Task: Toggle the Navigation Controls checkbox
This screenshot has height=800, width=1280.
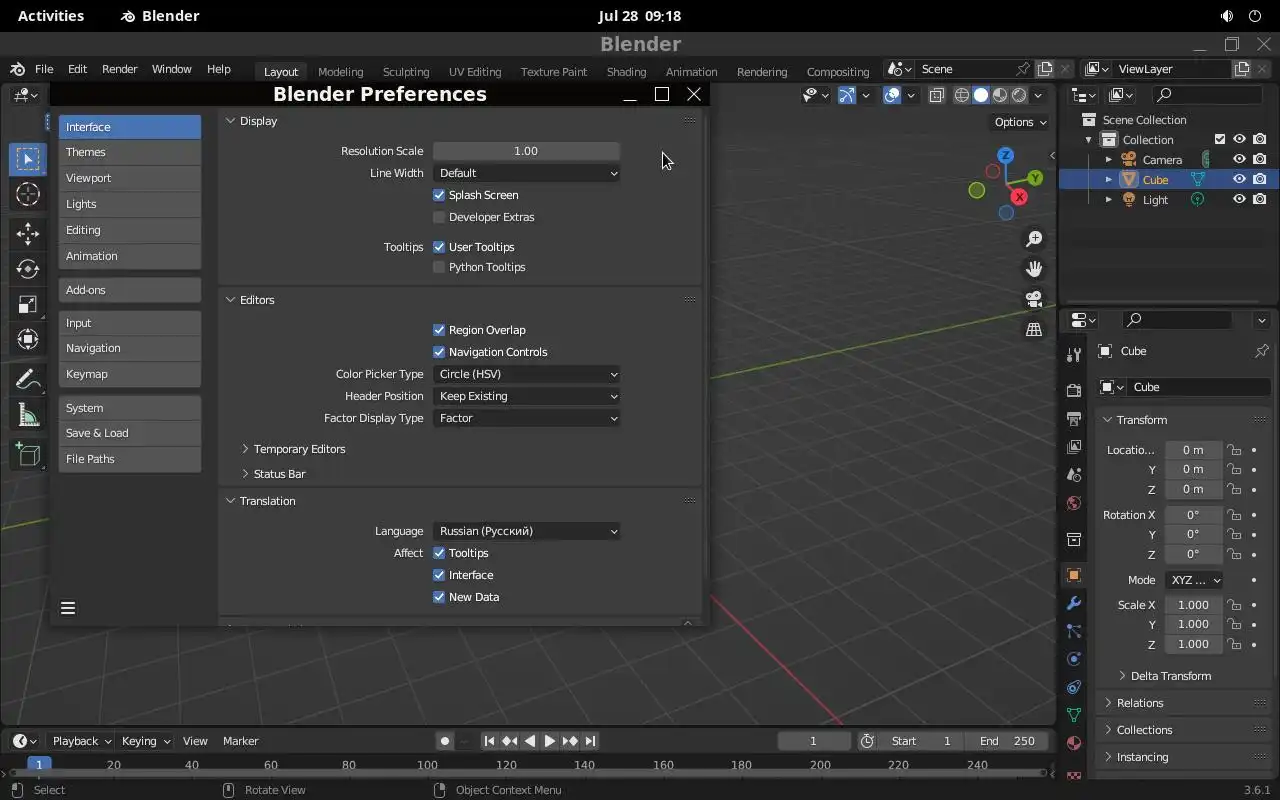Action: 439,352
